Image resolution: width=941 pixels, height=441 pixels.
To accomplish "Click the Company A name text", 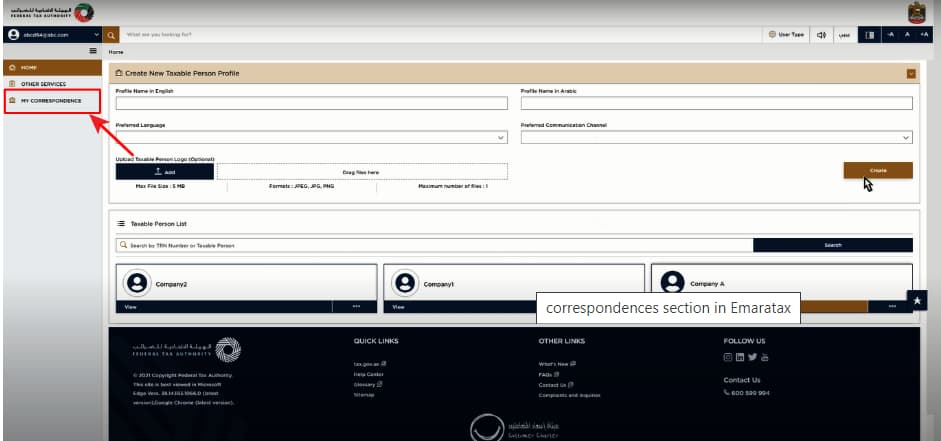I will pyautogui.click(x=707, y=284).
